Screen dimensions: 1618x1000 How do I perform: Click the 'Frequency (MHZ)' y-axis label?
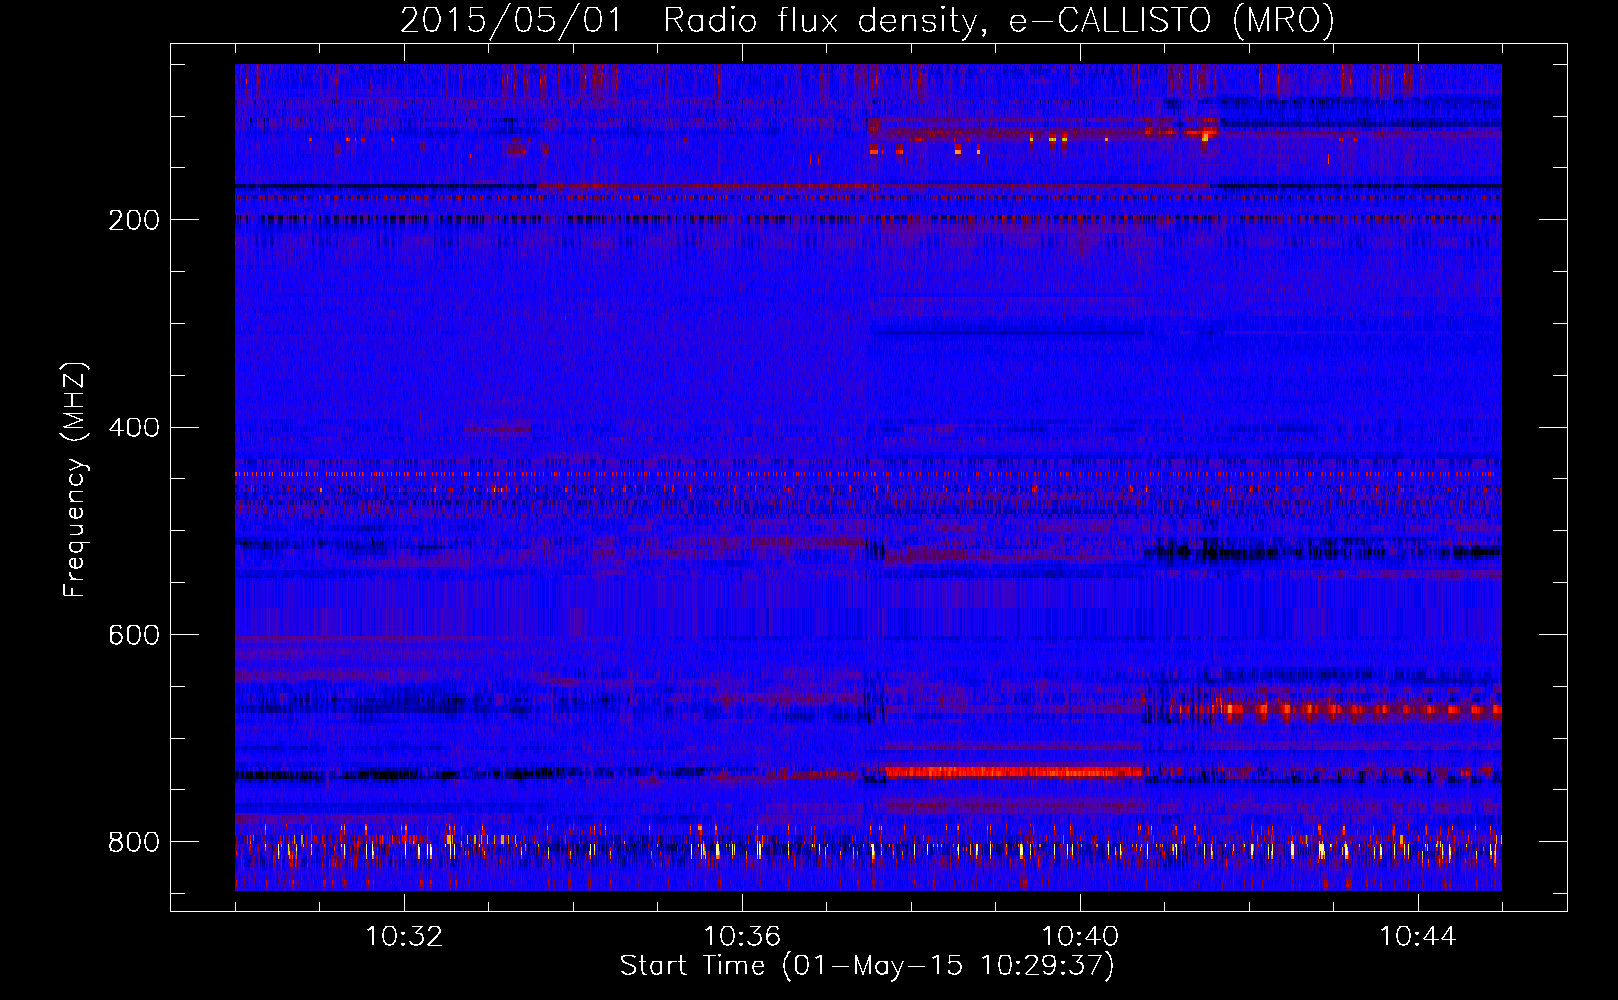[x=74, y=480]
